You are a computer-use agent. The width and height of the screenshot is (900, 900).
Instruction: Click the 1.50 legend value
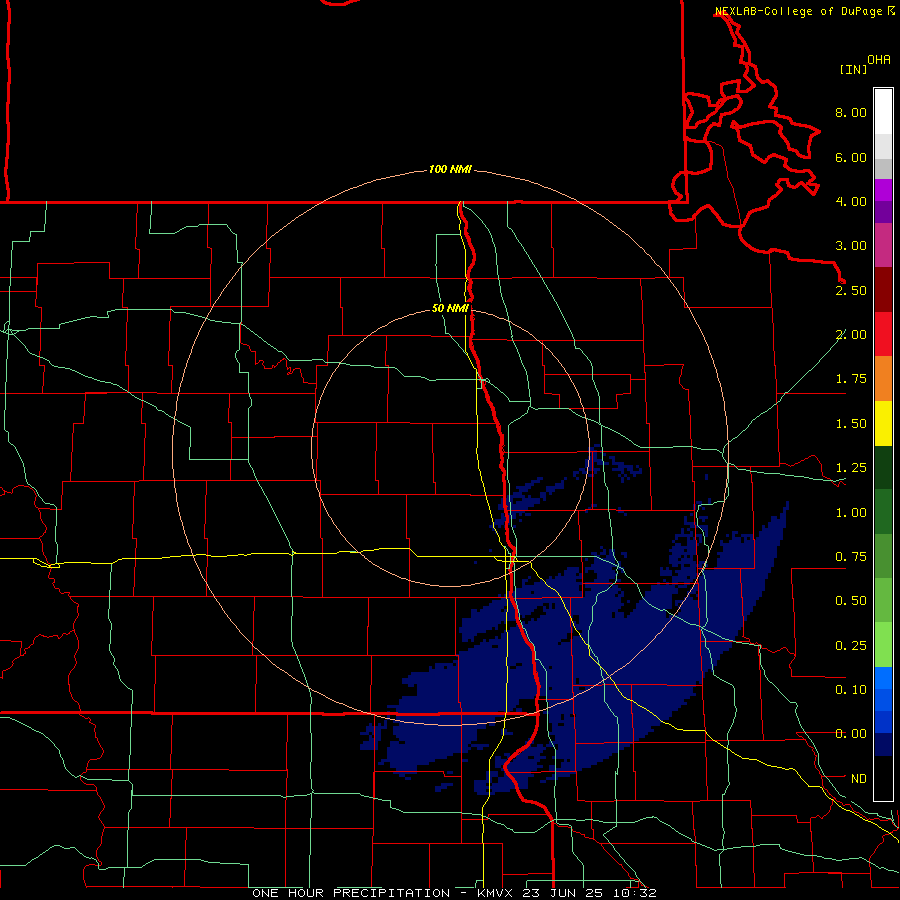(x=851, y=424)
